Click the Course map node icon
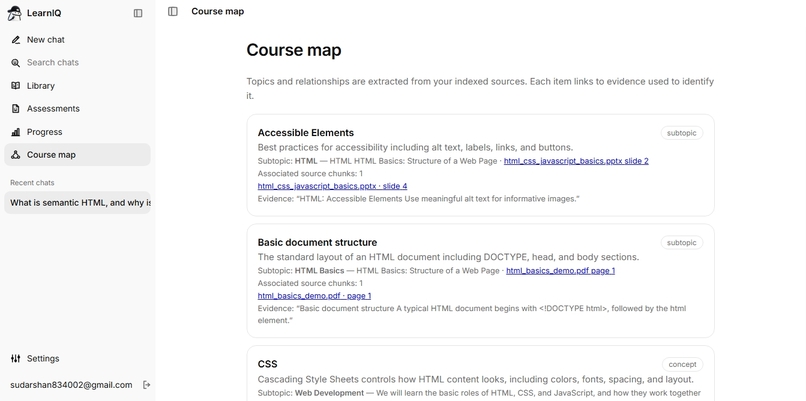 pos(16,155)
